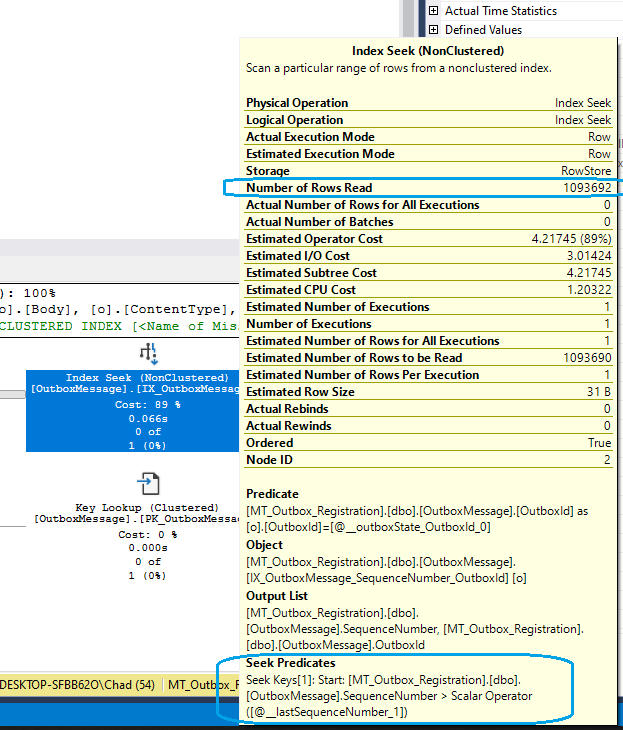Click the Actual Rewinds row
The image size is (623, 730).
(428, 426)
